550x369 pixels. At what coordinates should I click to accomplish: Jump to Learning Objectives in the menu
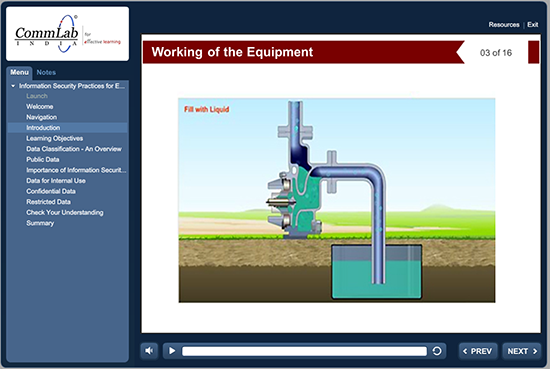(54, 138)
